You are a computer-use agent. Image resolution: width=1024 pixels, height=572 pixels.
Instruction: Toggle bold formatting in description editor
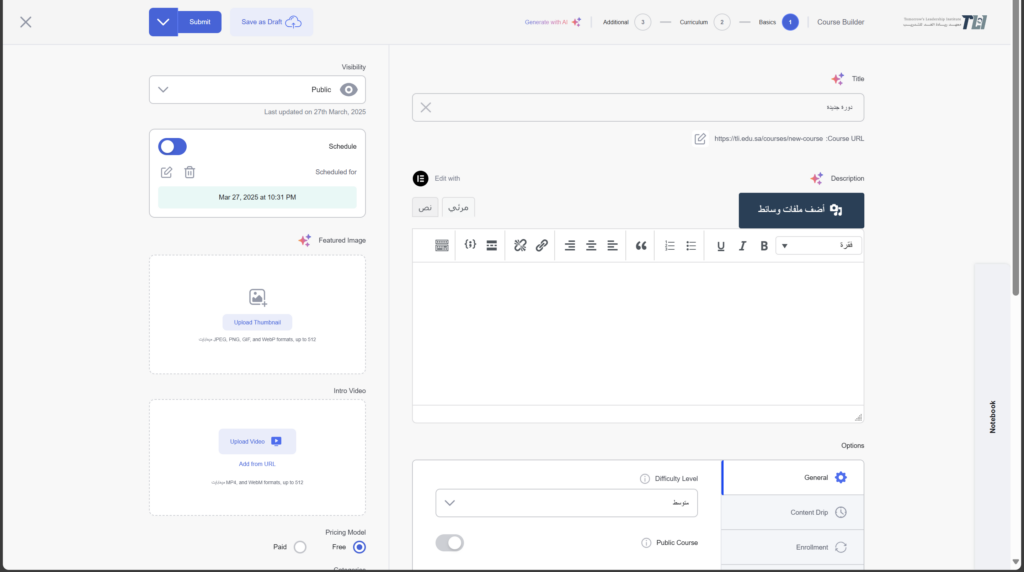point(764,246)
